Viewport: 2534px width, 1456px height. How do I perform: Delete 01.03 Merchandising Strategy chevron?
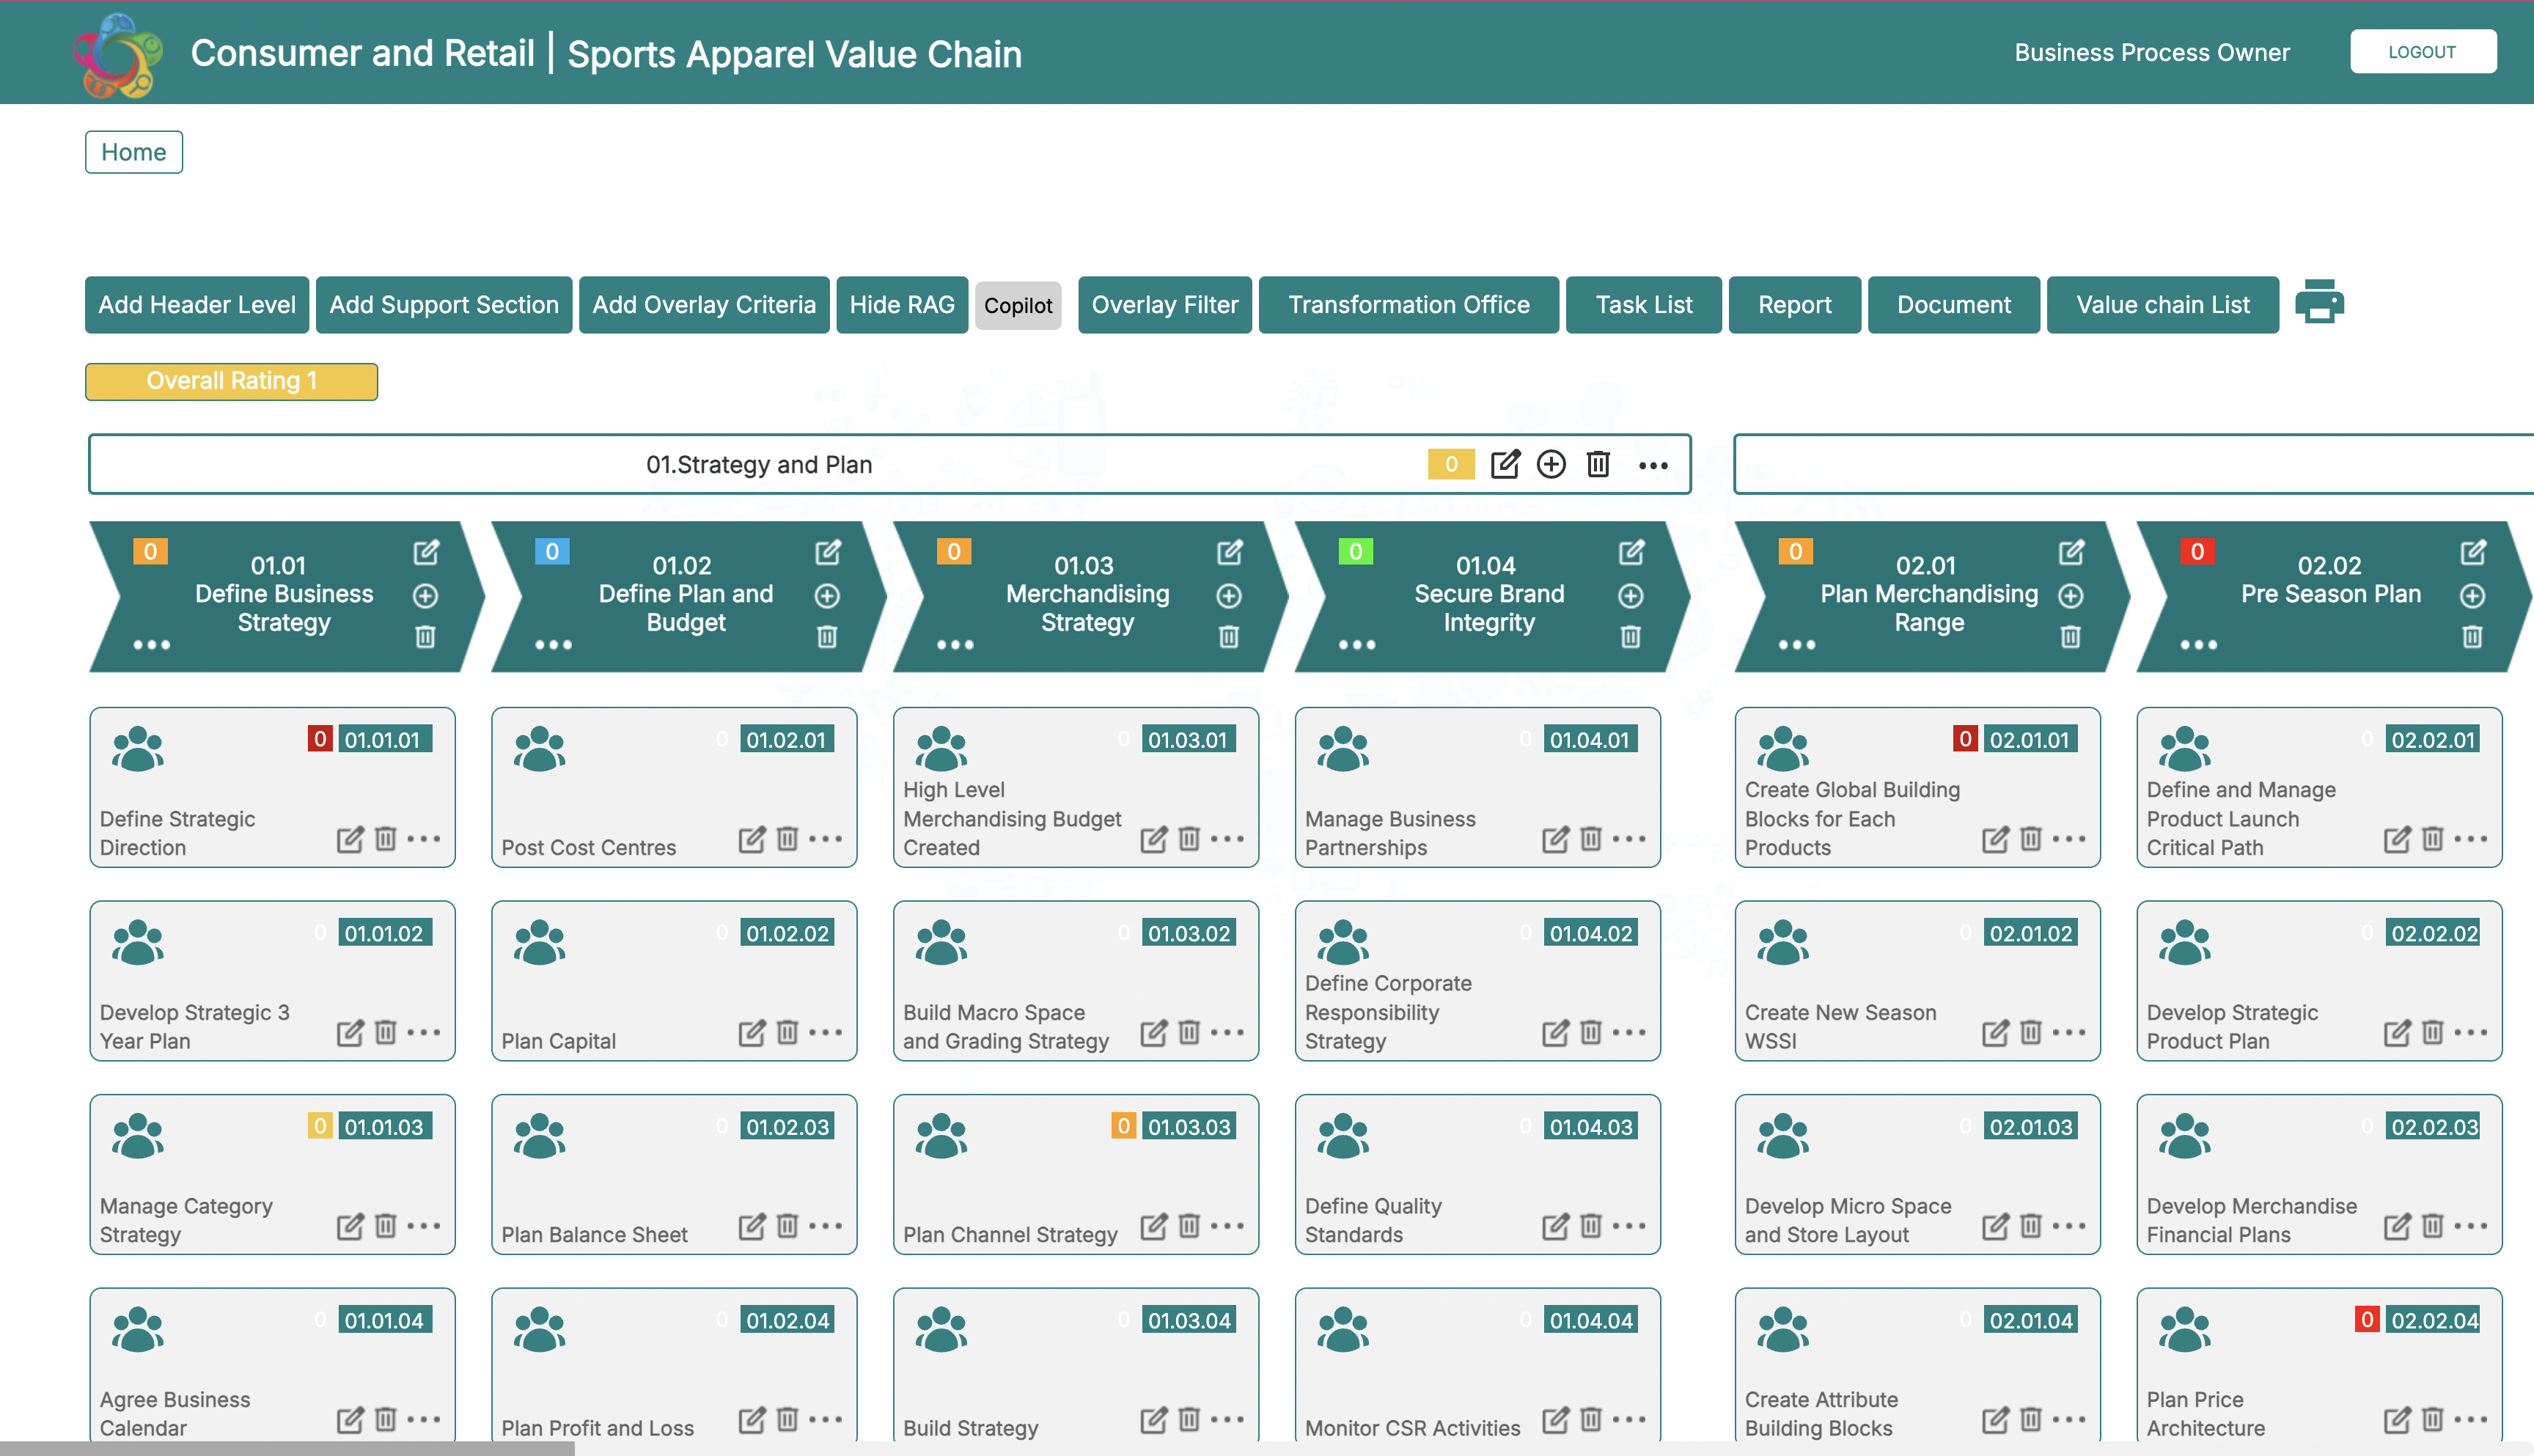click(x=1229, y=637)
